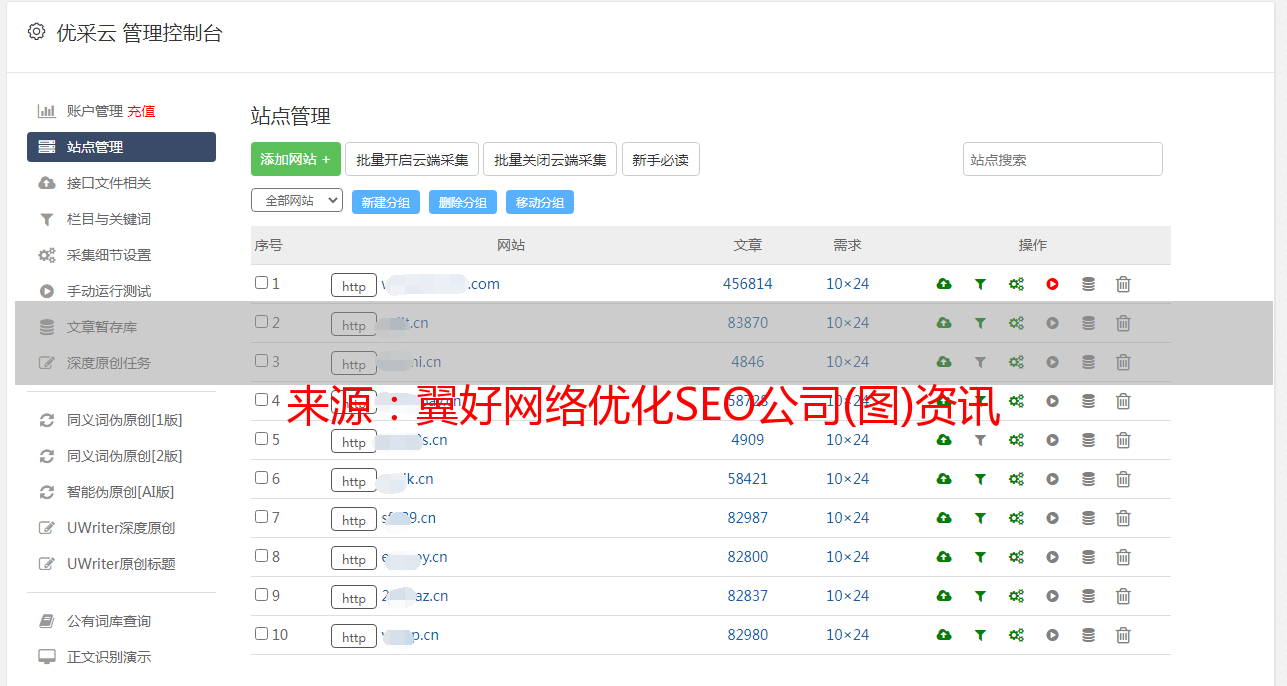Open 账户管理 in the sidebar
Viewport: 1287px width, 686px height.
click(94, 111)
